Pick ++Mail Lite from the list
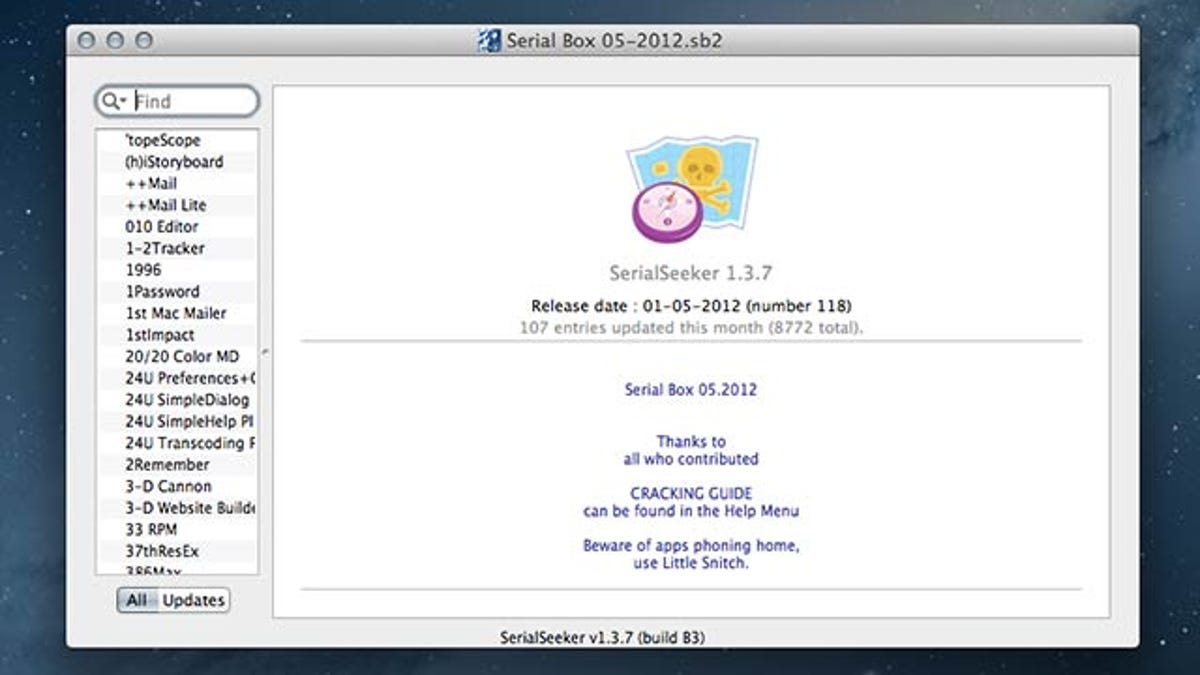1200x675 pixels. click(x=176, y=205)
